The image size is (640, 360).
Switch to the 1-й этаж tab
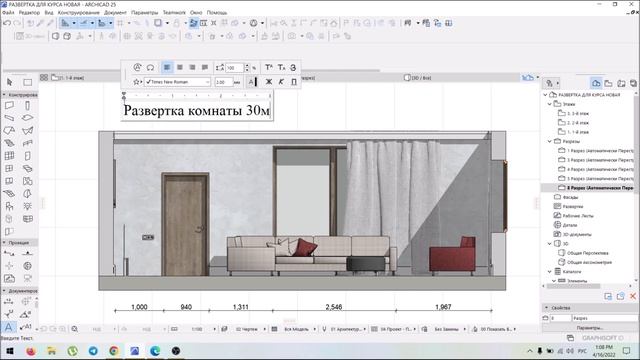[67, 78]
